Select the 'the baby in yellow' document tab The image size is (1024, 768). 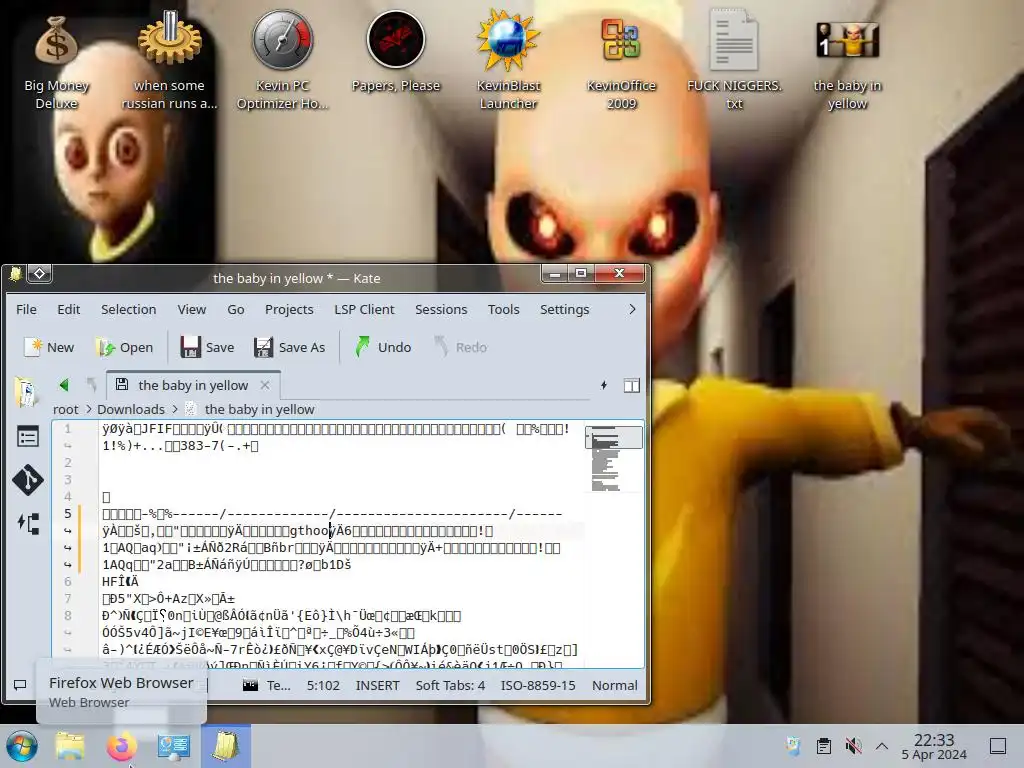193,385
